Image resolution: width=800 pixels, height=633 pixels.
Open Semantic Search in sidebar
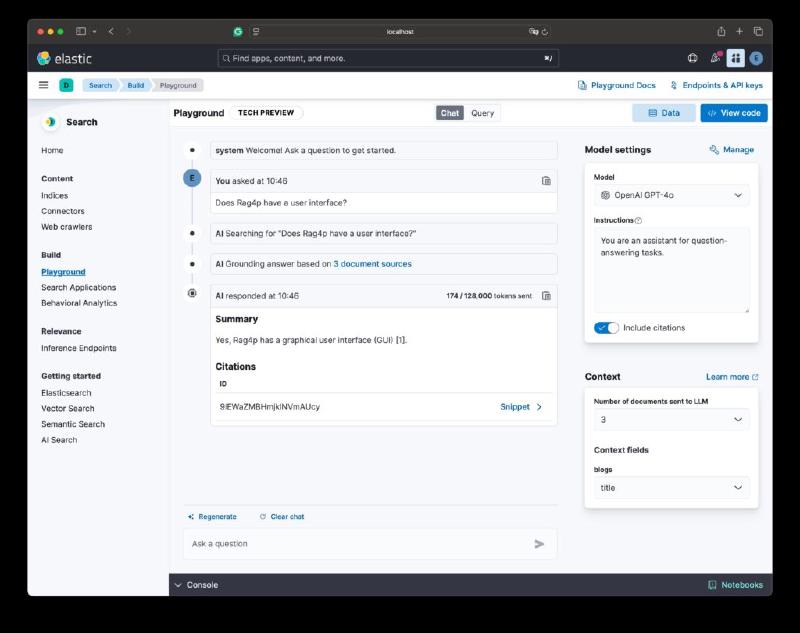click(73, 424)
